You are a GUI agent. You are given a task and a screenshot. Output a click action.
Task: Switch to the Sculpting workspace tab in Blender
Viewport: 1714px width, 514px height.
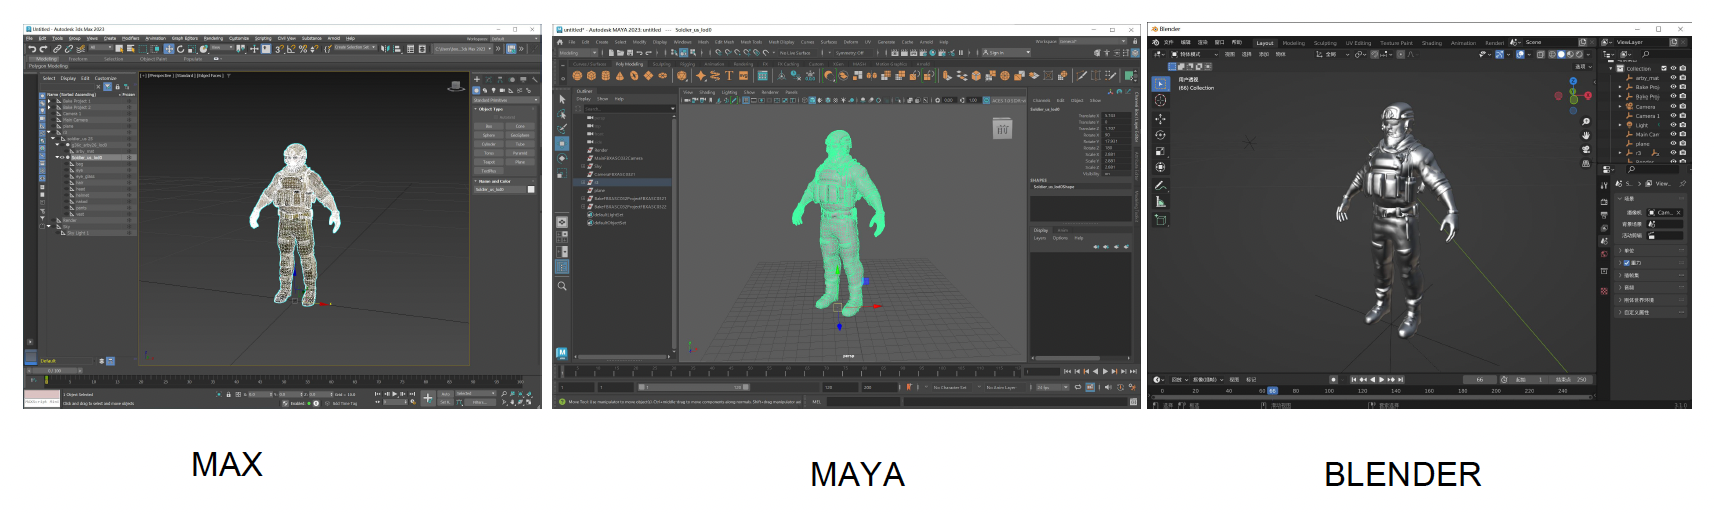[1325, 43]
